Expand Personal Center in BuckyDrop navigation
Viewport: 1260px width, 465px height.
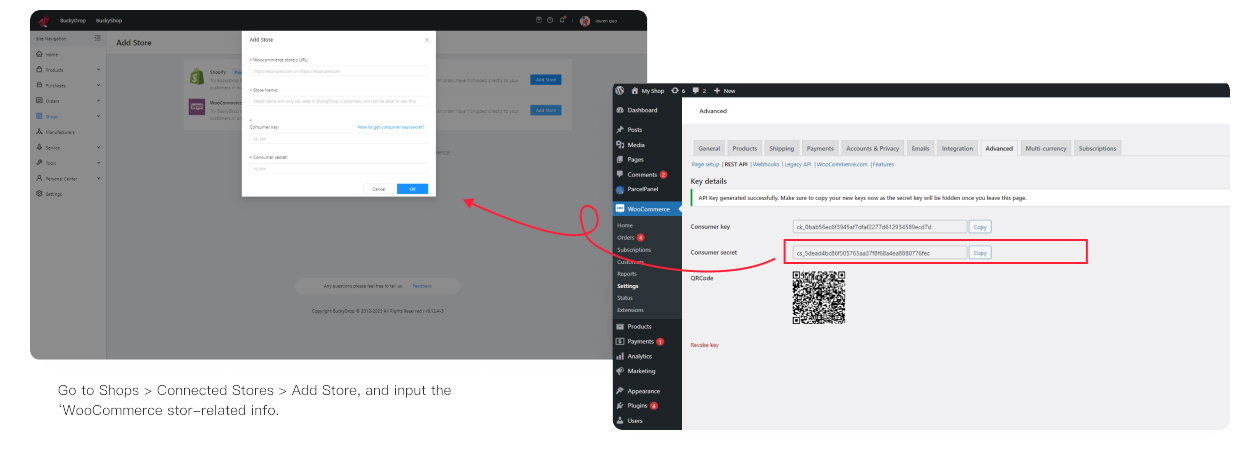(98, 178)
